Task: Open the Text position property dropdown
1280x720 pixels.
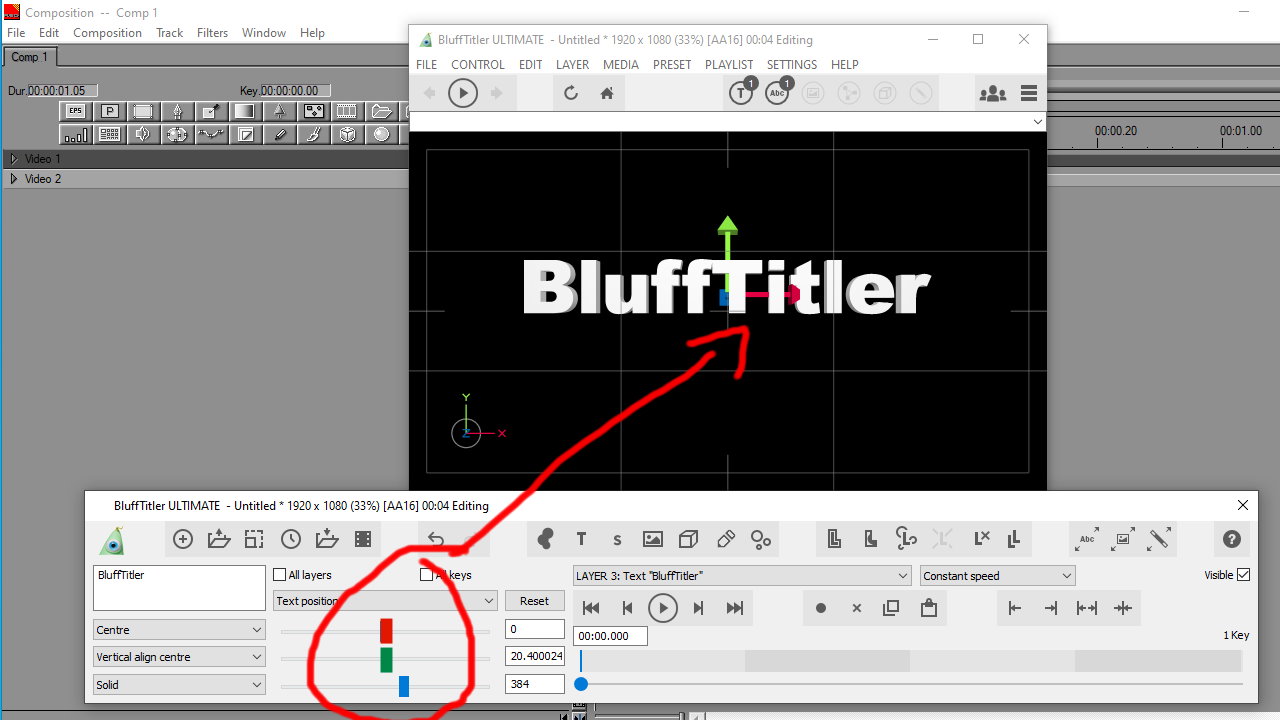Action: (x=386, y=601)
